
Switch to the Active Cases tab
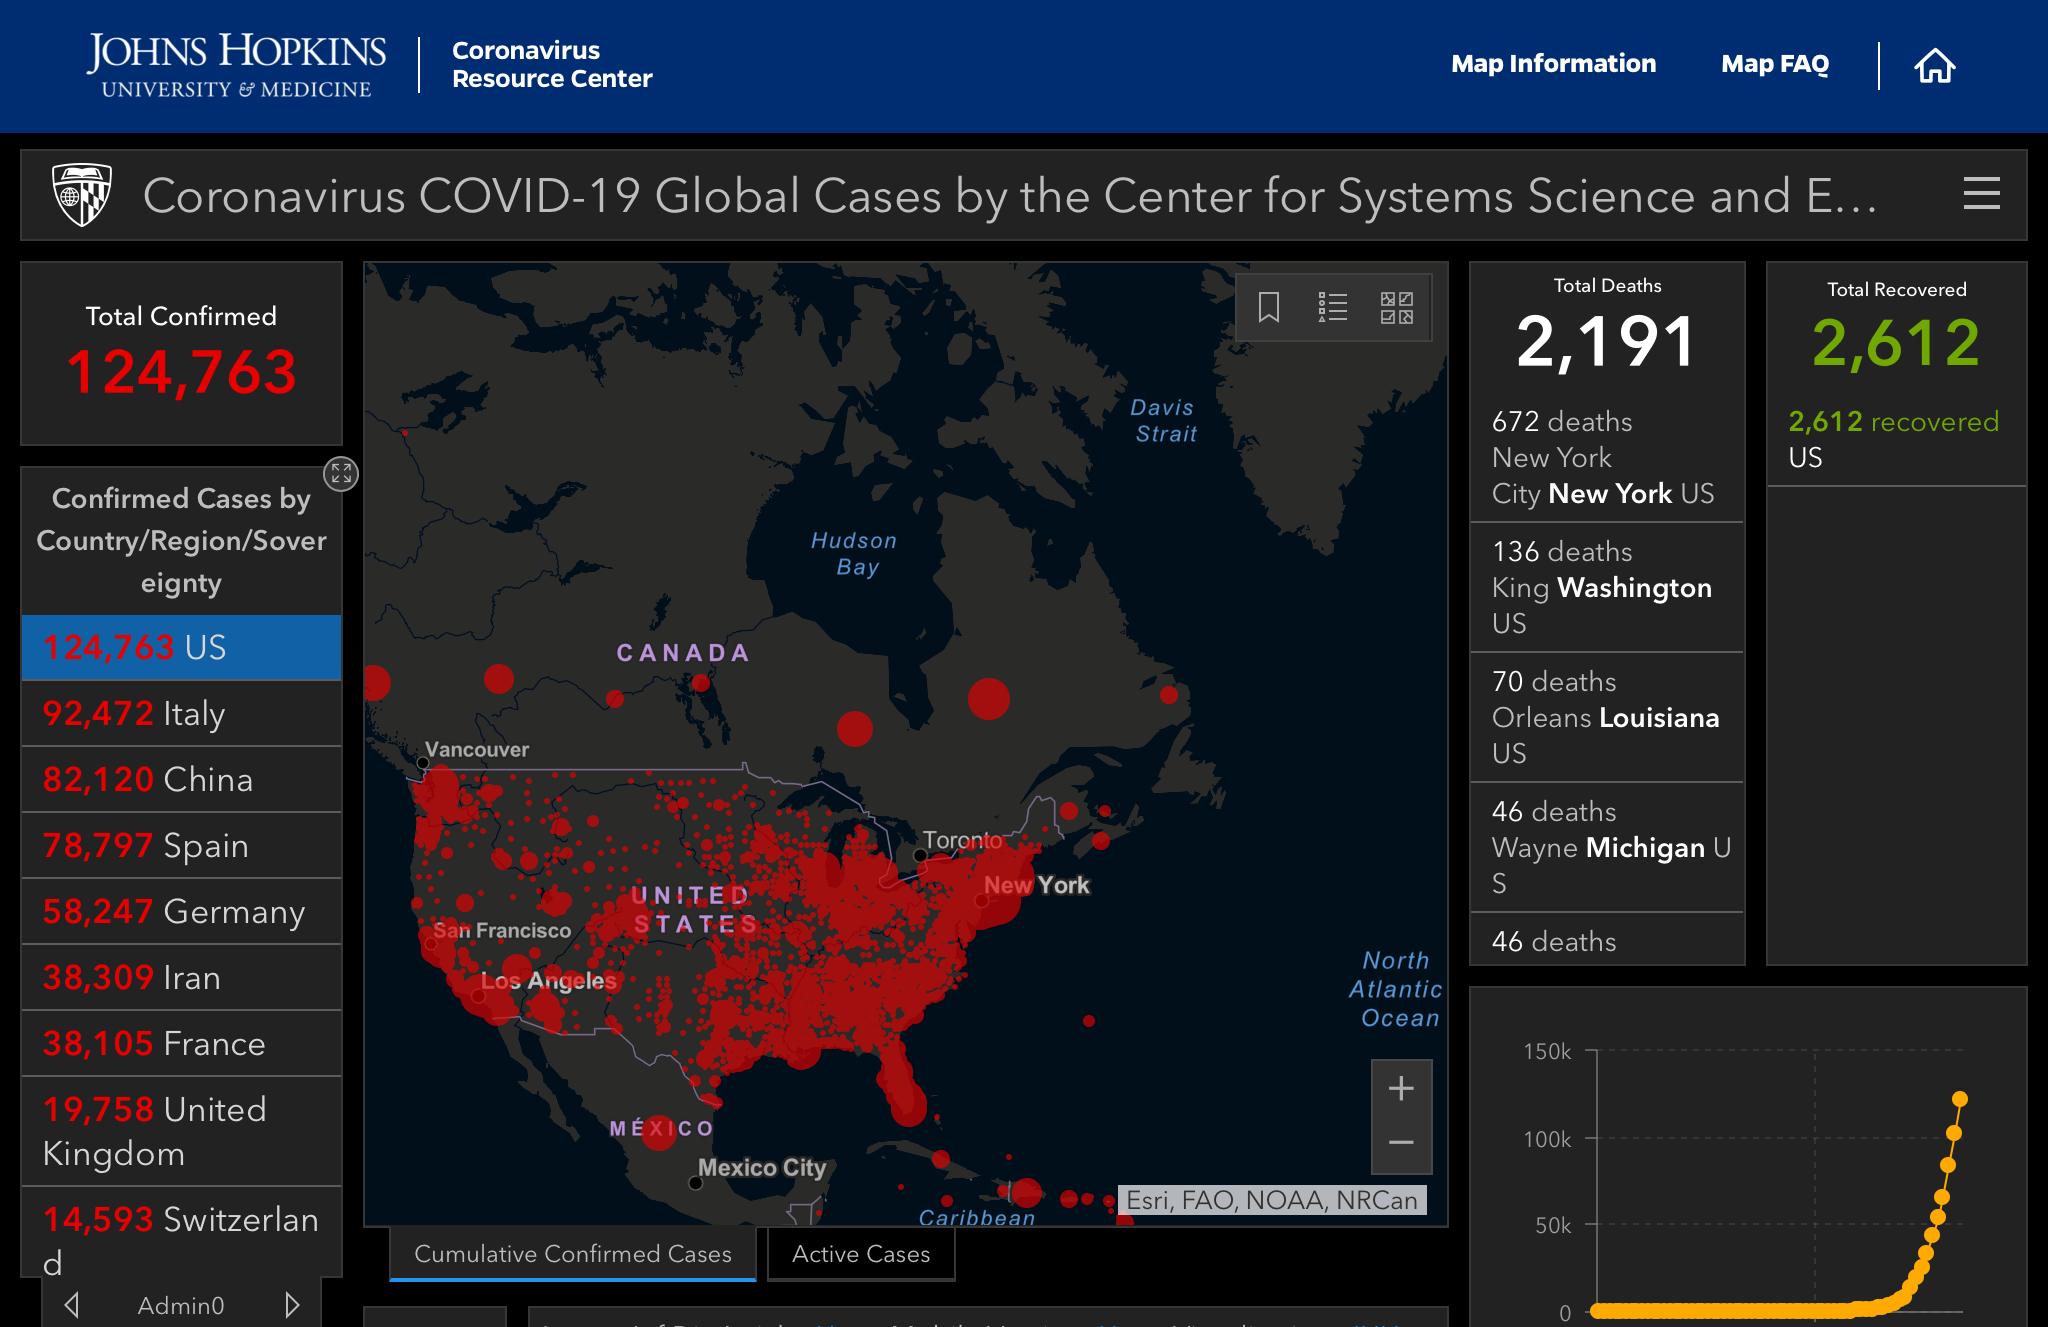[x=860, y=1253]
